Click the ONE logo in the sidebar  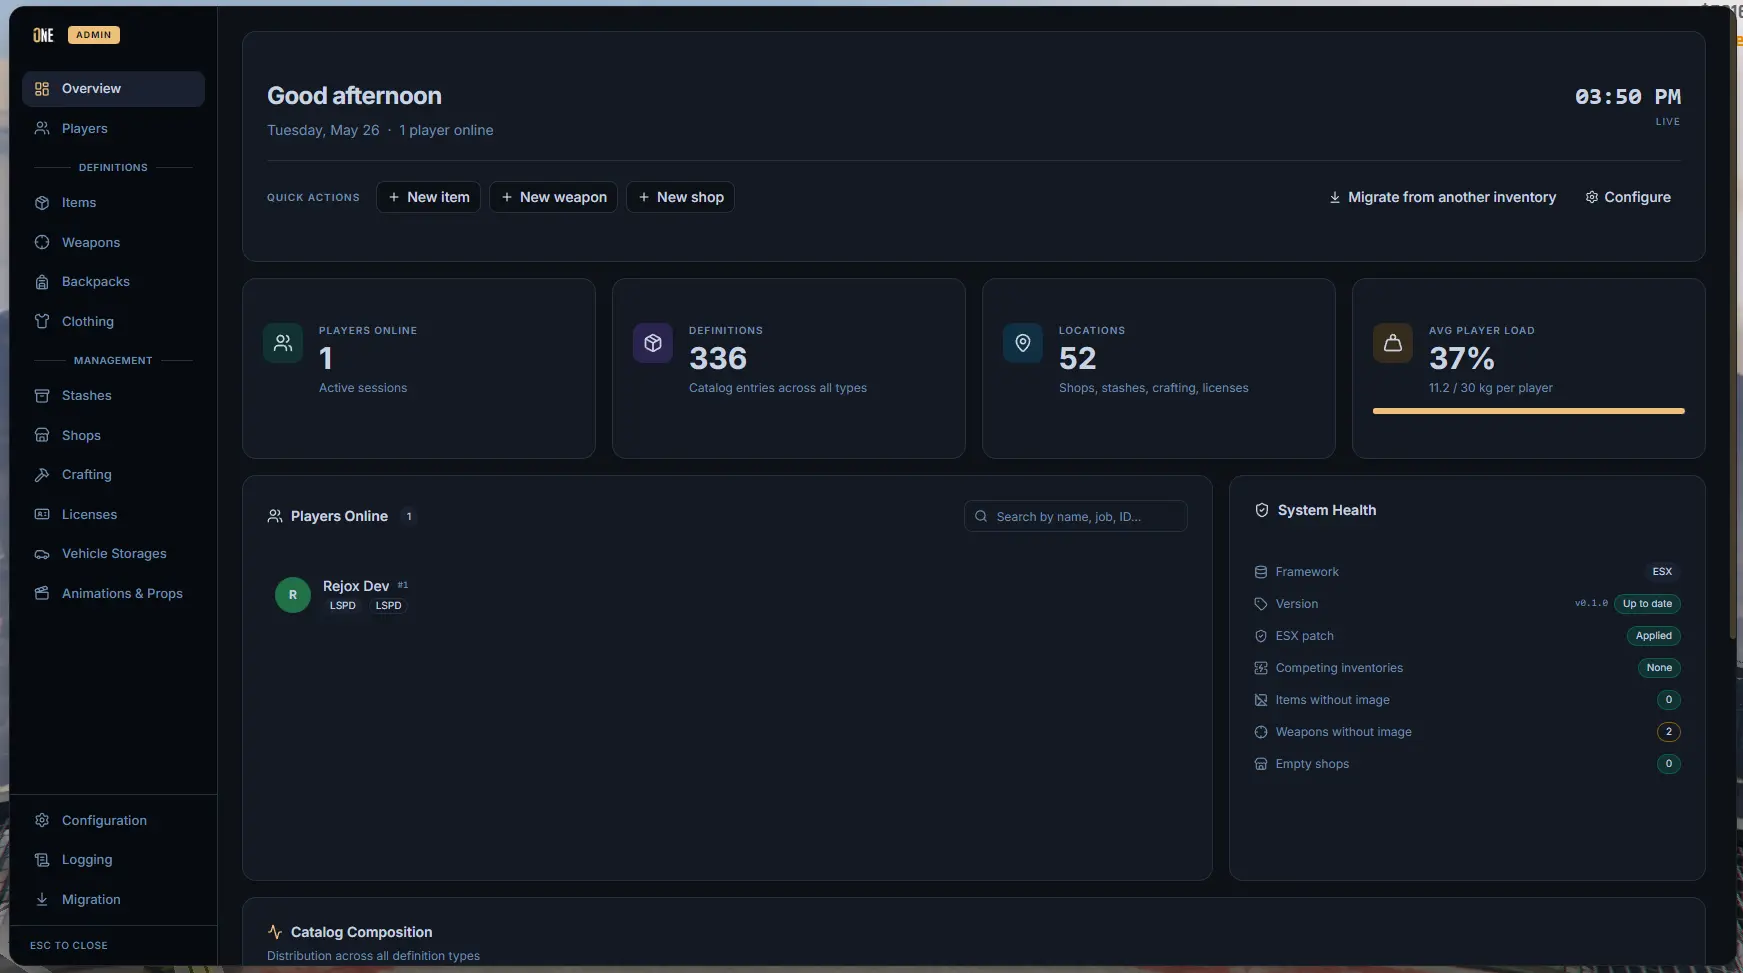coord(43,35)
